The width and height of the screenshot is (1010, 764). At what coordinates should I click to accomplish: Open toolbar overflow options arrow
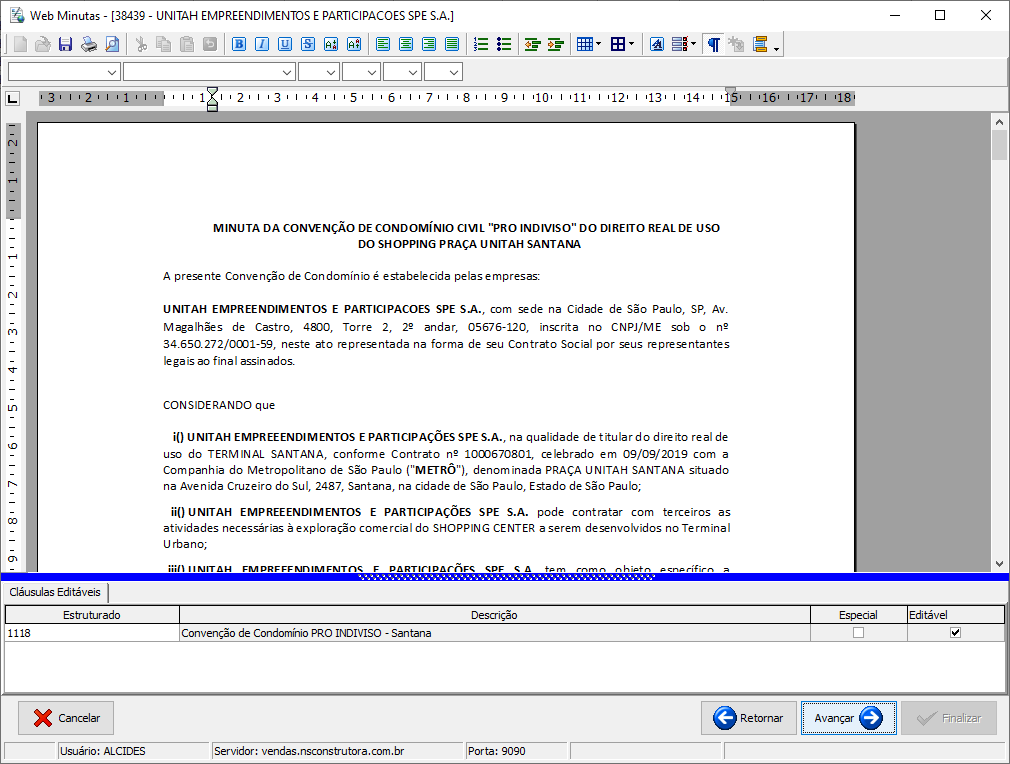tap(776, 50)
